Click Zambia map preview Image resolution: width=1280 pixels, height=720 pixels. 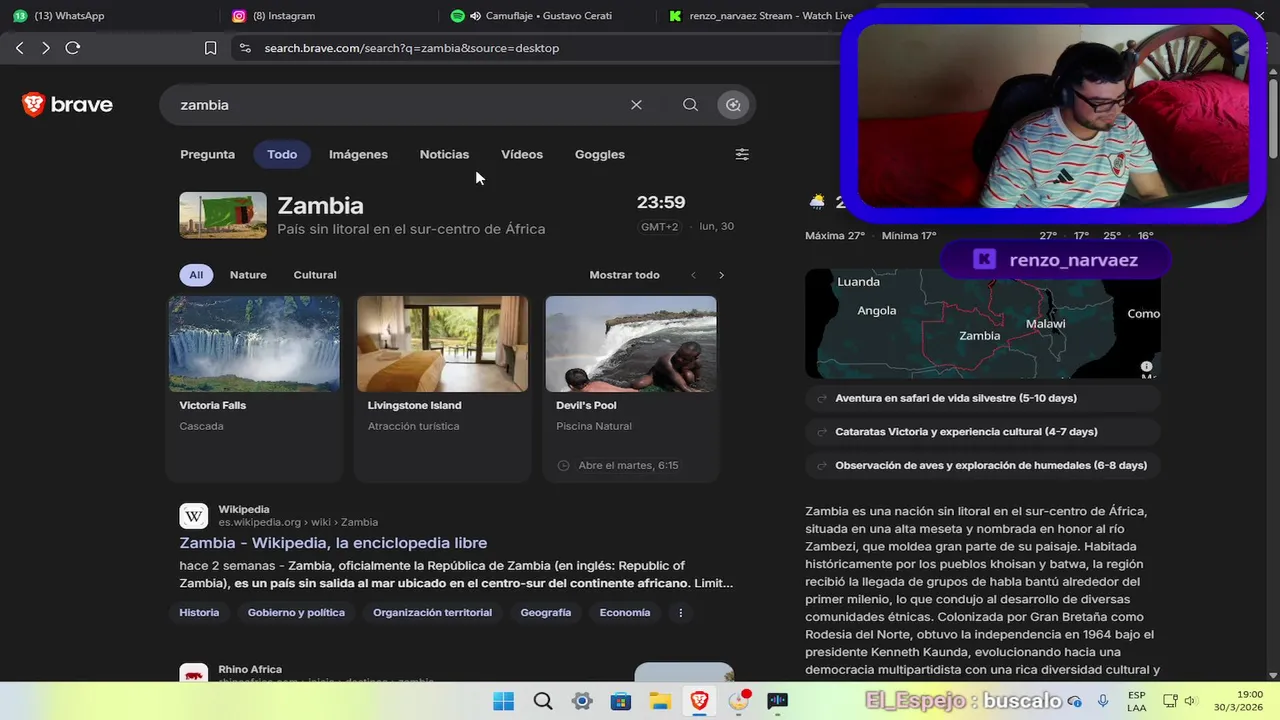tap(982, 323)
